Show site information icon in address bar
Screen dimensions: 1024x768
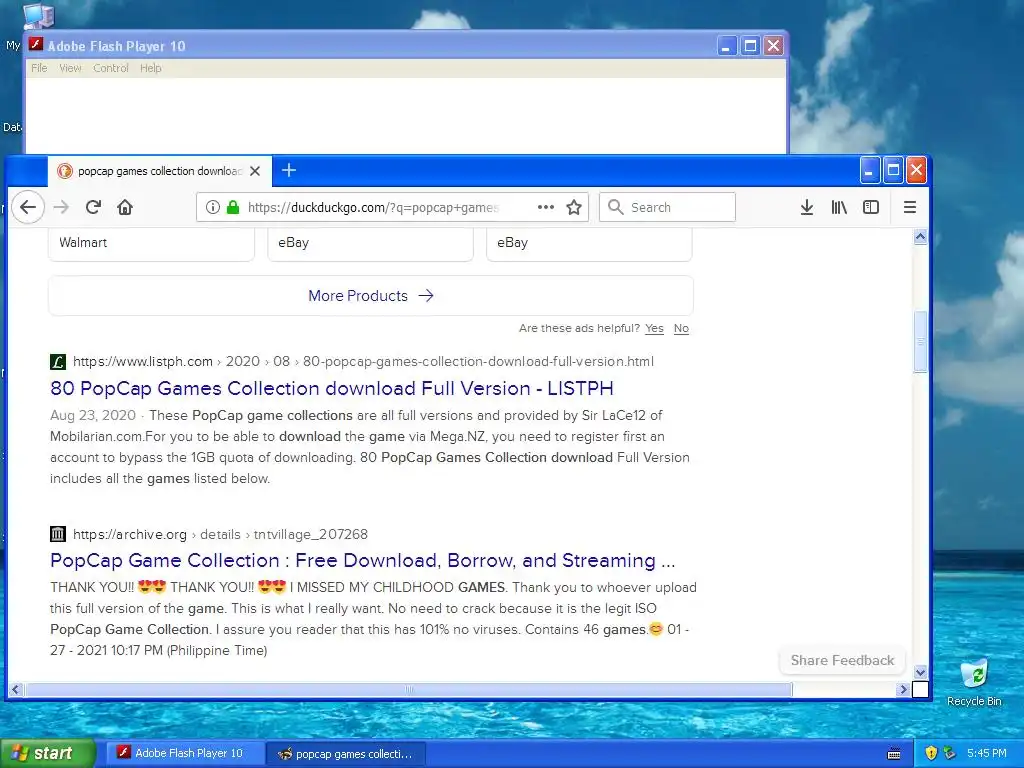(212, 207)
